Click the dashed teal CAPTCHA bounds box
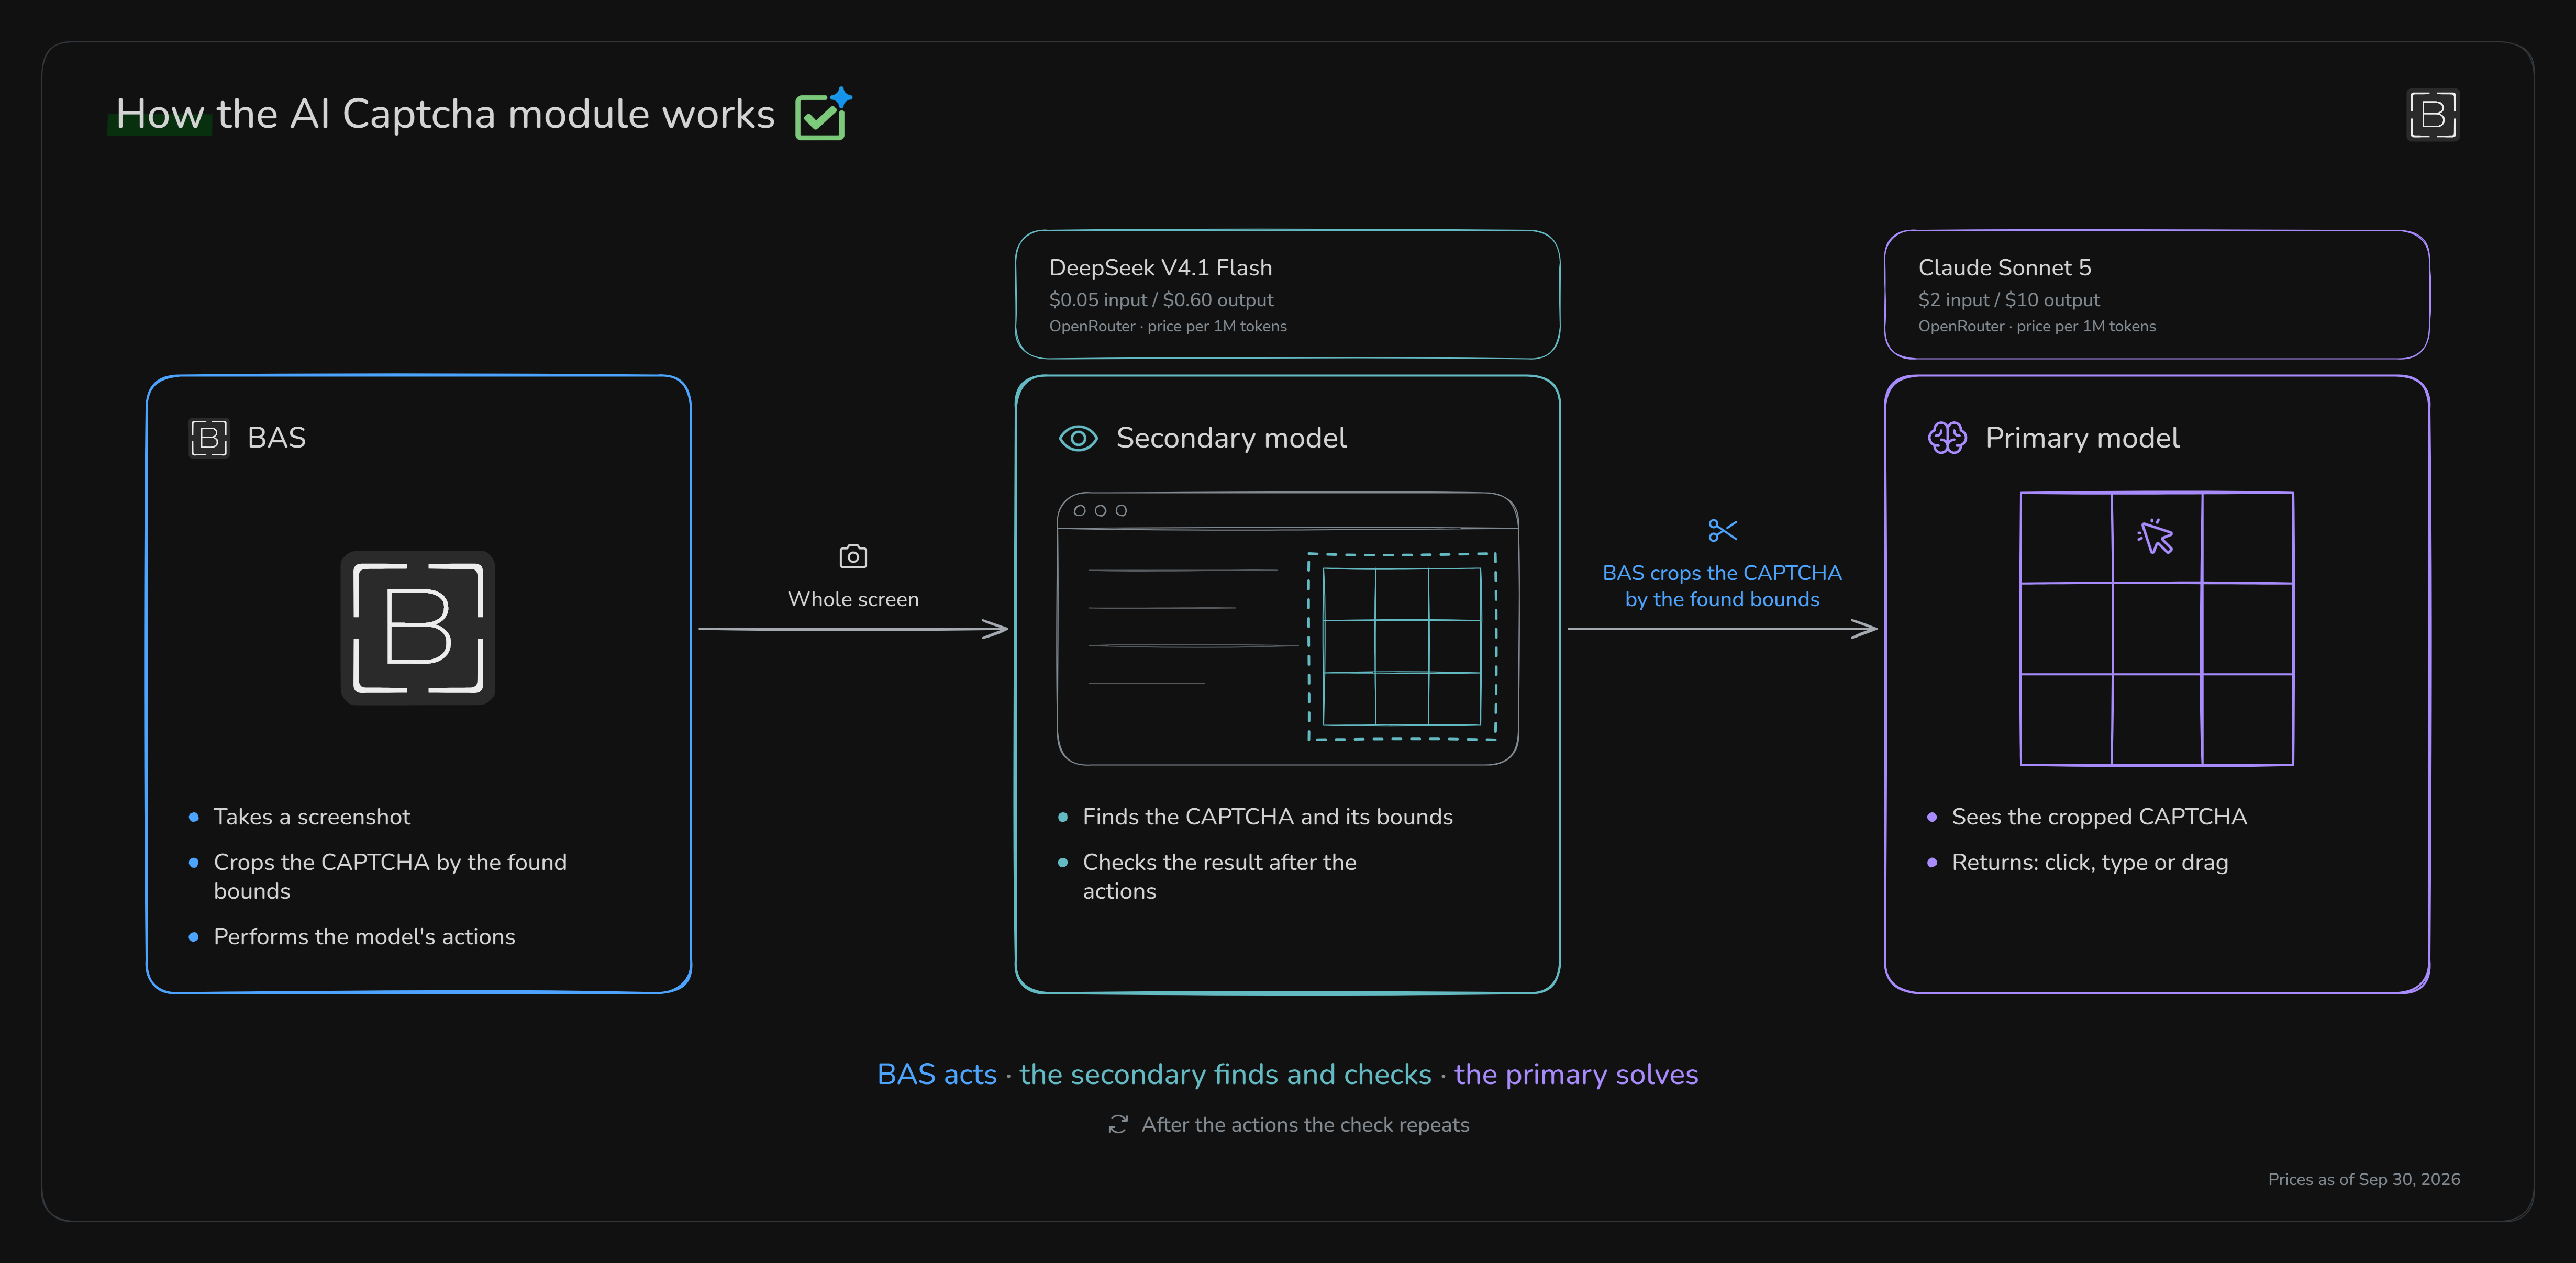2576x1263 pixels. 1402,647
